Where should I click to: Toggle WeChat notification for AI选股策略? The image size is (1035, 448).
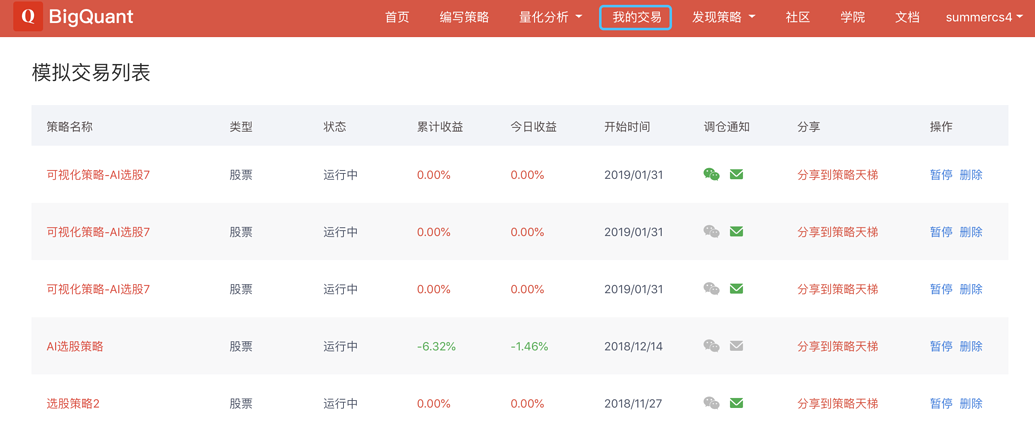pos(712,346)
